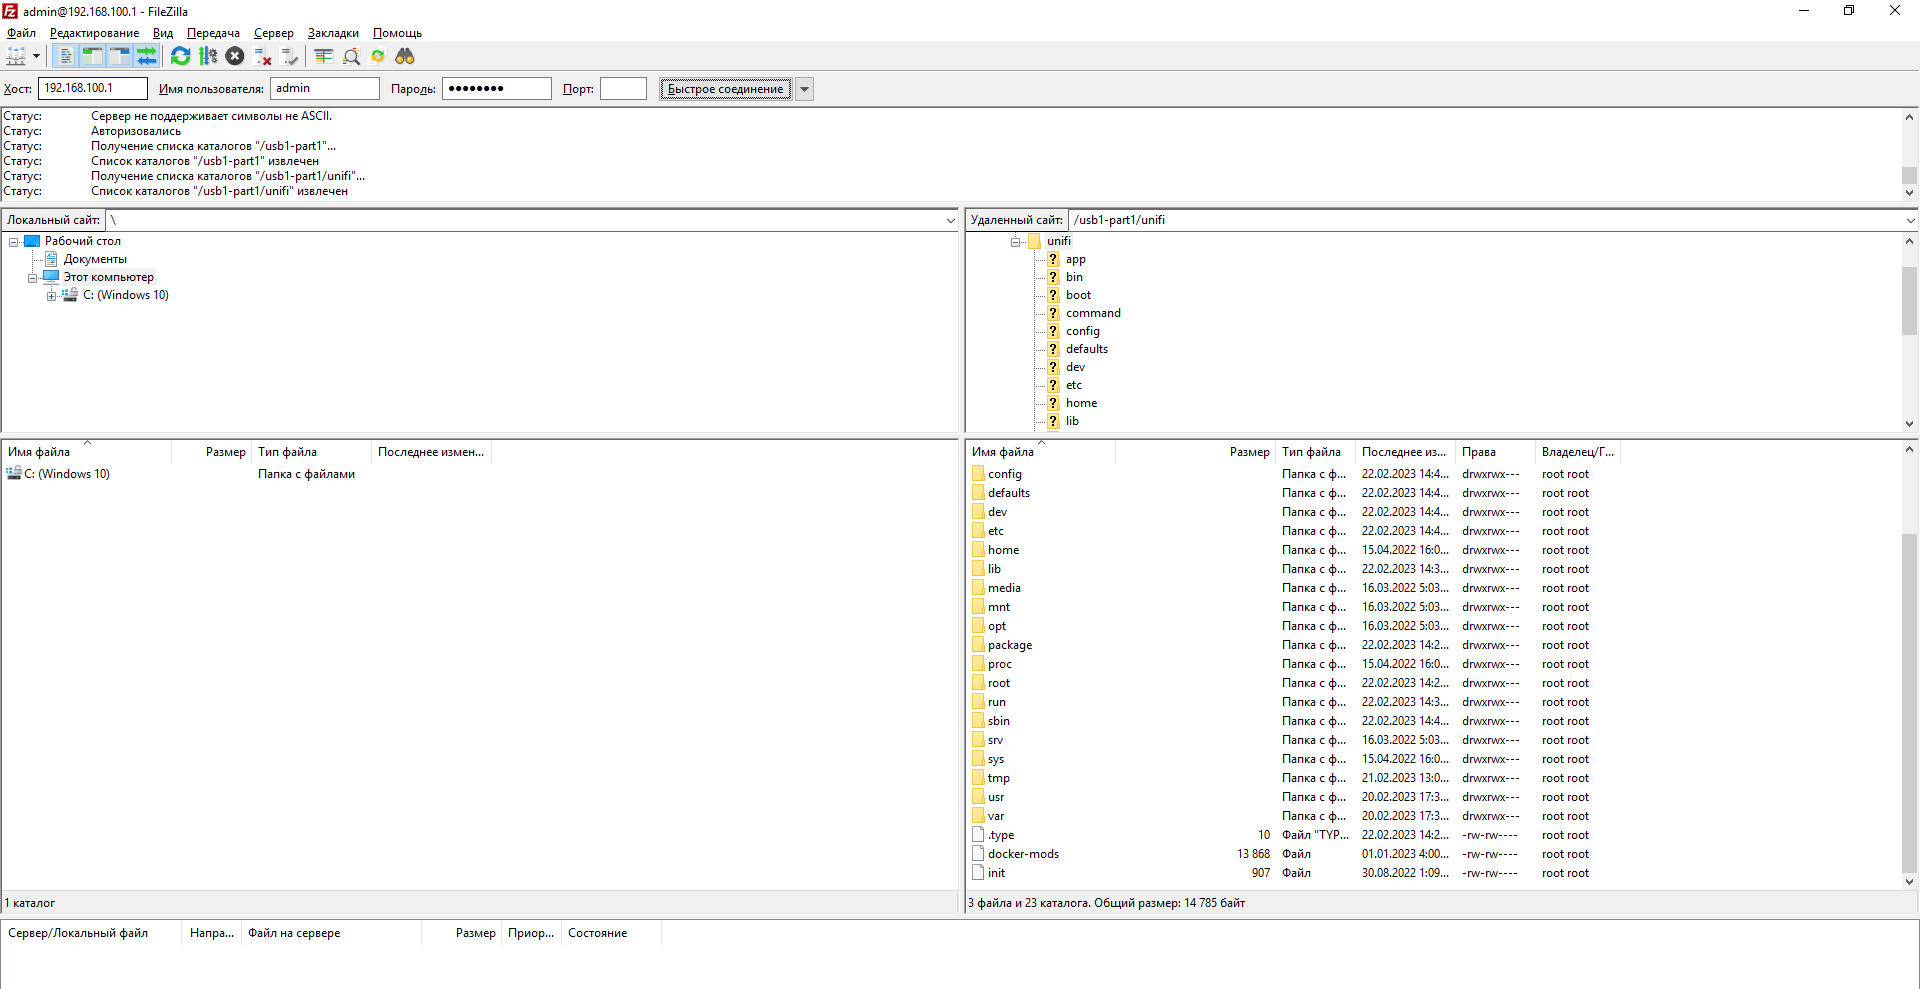The width and height of the screenshot is (1920, 989).
Task: Toggle processing of the transfer queue
Action: 208,57
